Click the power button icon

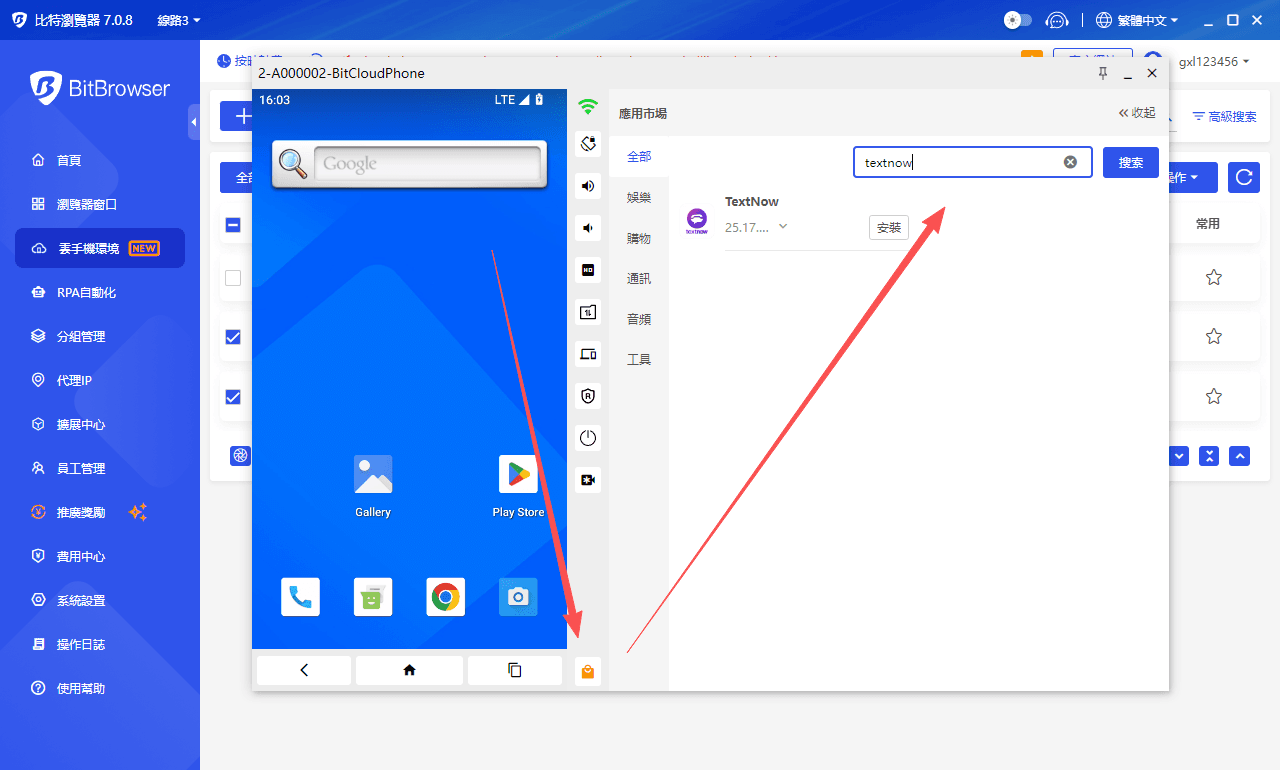[588, 438]
